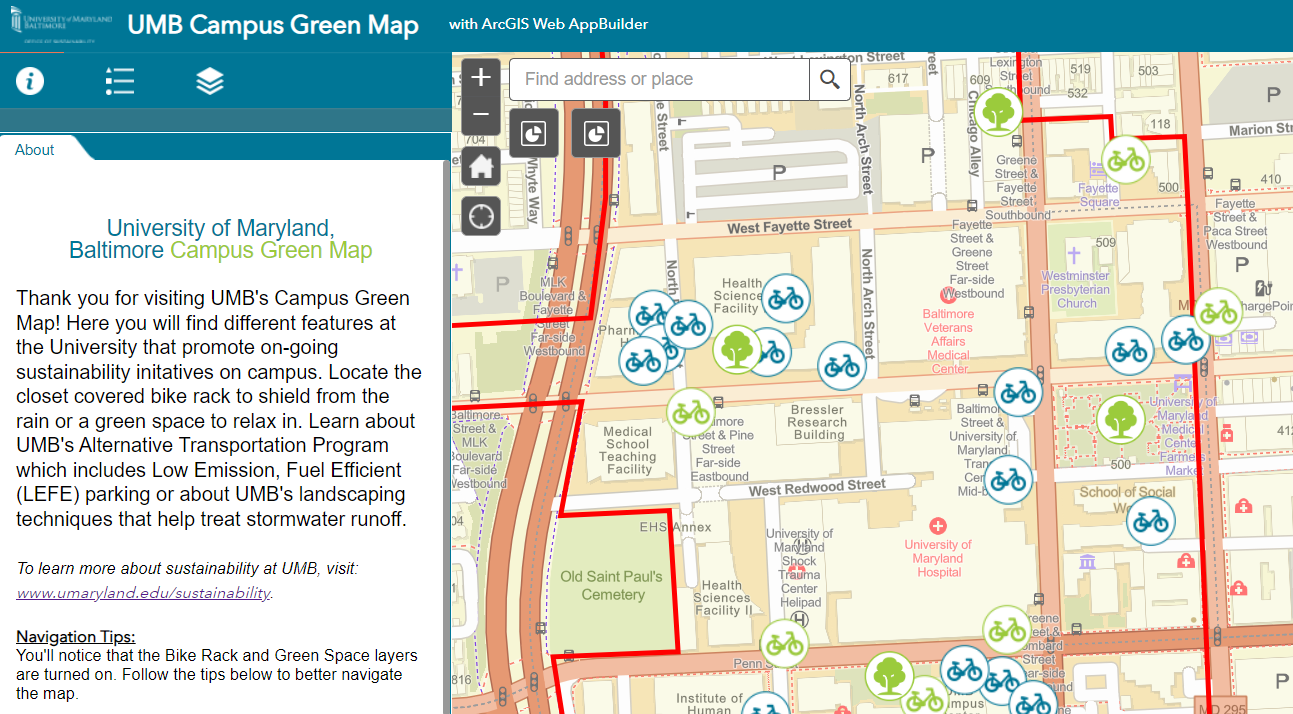Click blue bike marker near Bressler Research Building
The height and width of the screenshot is (714, 1293).
click(x=842, y=366)
